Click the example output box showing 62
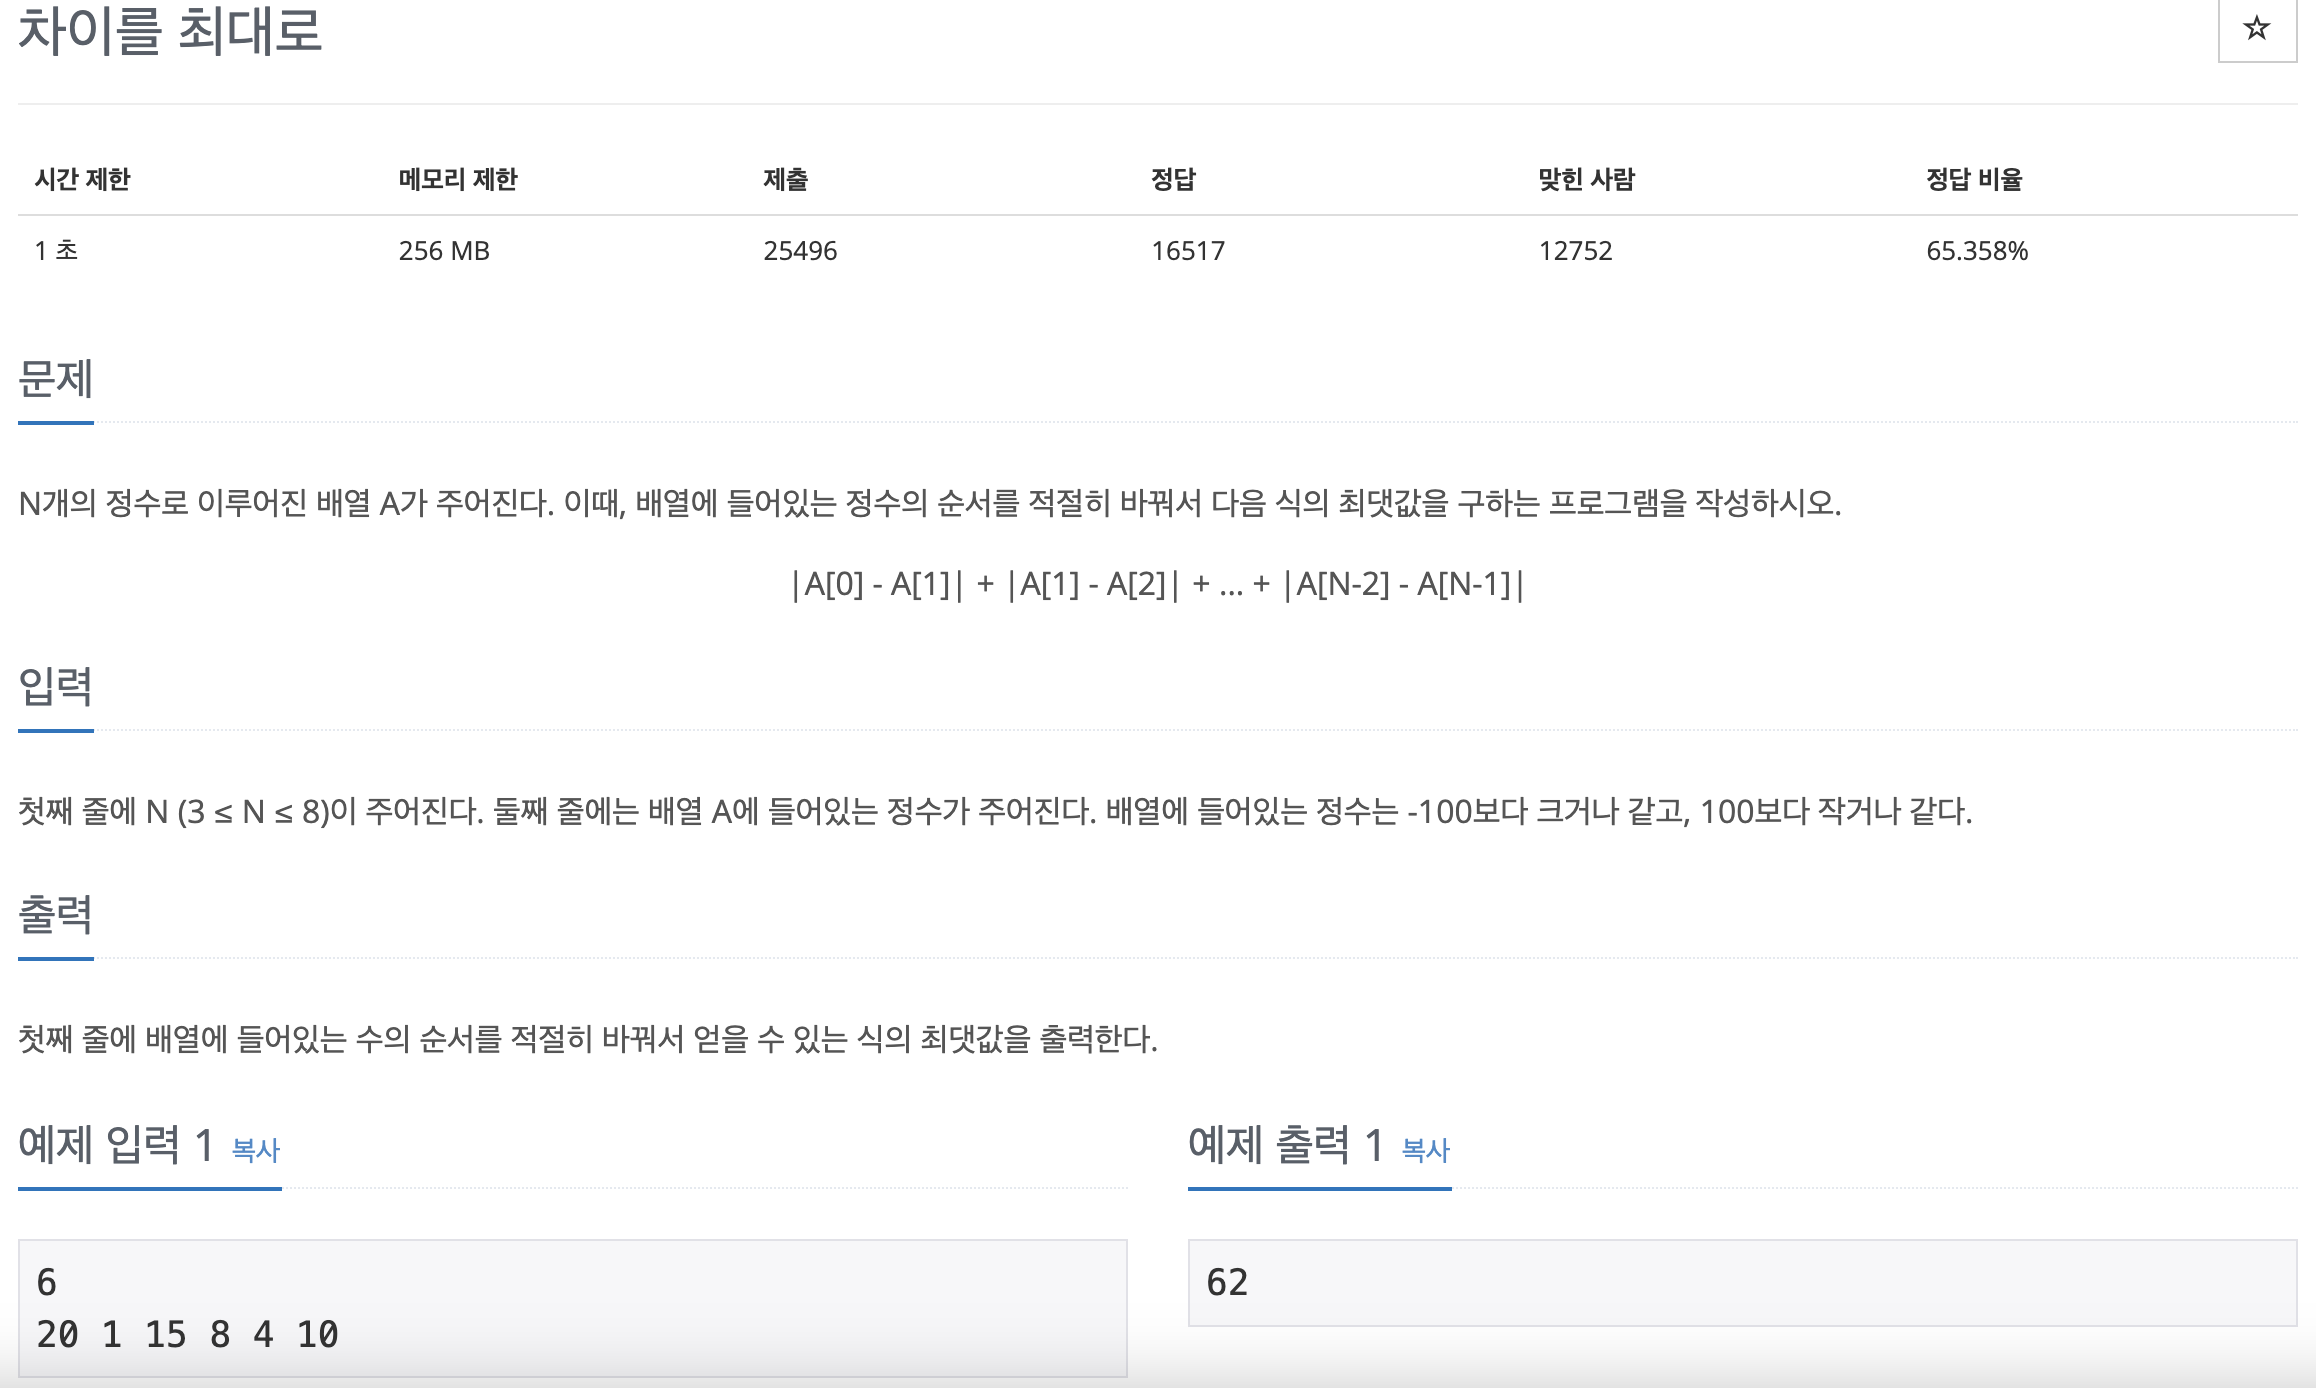The image size is (2316, 1388). (1741, 1283)
